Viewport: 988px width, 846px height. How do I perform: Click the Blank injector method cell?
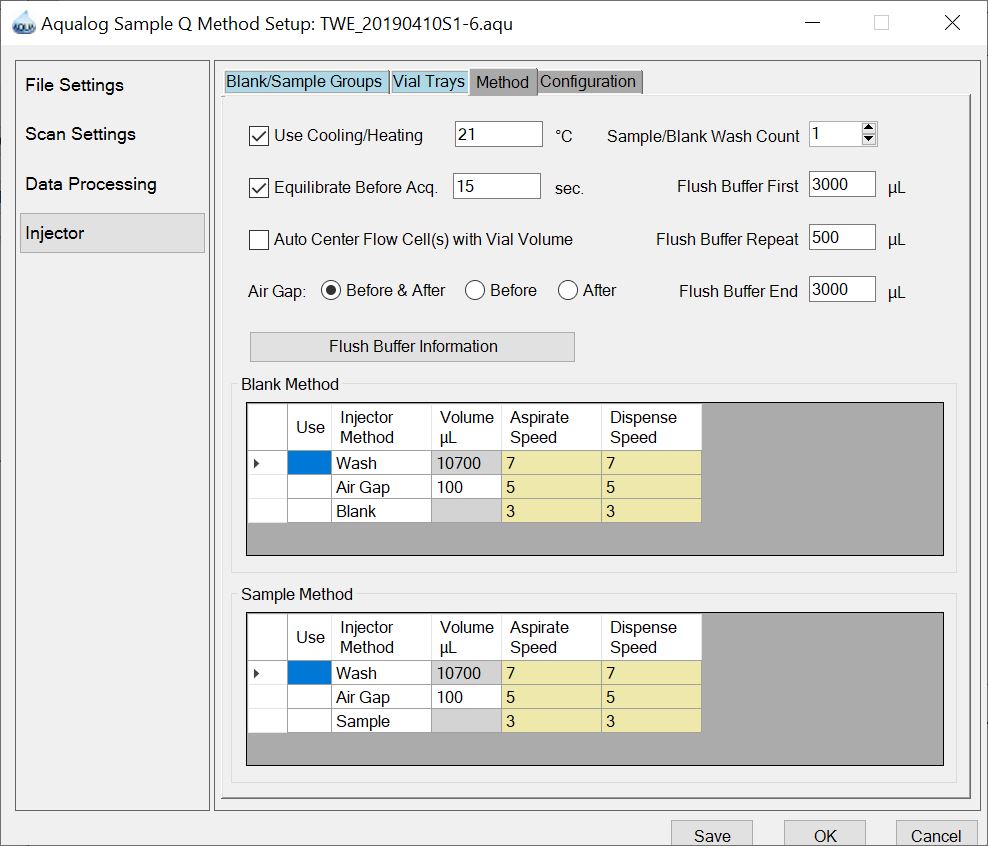[x=381, y=511]
